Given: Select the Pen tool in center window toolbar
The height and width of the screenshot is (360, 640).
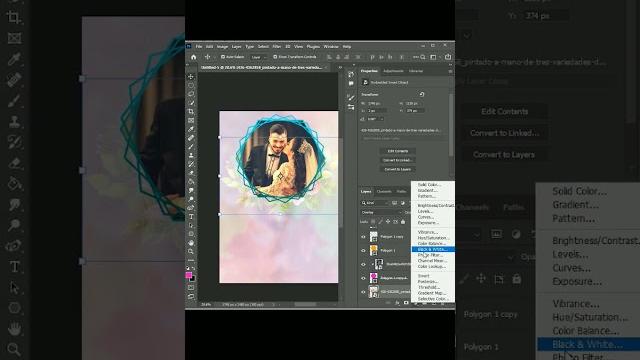Looking at the screenshot, I should pos(191,208).
